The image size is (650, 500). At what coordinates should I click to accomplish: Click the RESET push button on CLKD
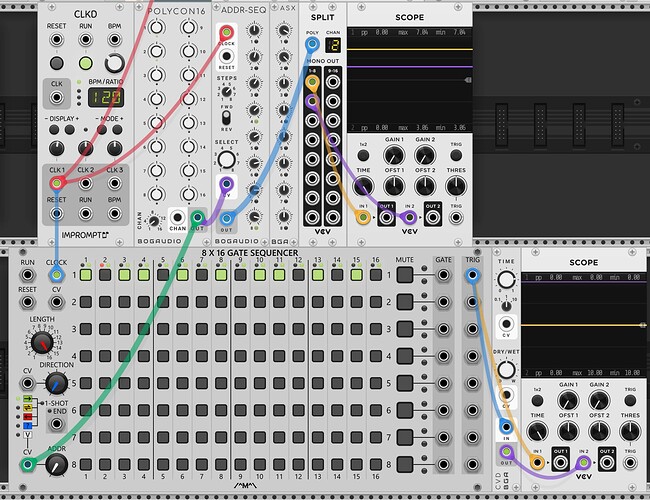[x=57, y=63]
